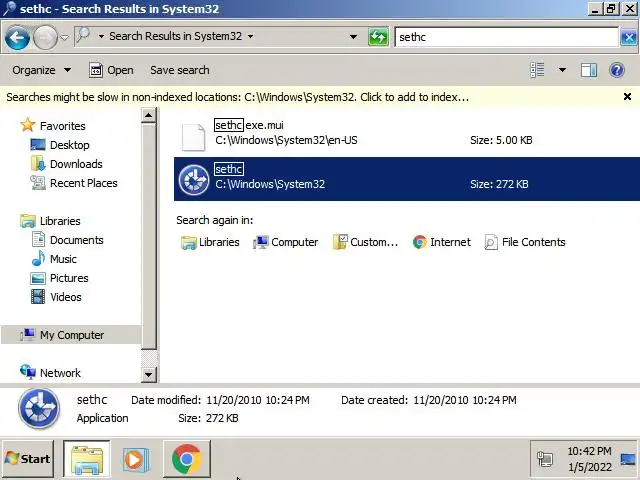The width and height of the screenshot is (640, 480).
Task: Open the Start menu
Action: [28, 459]
